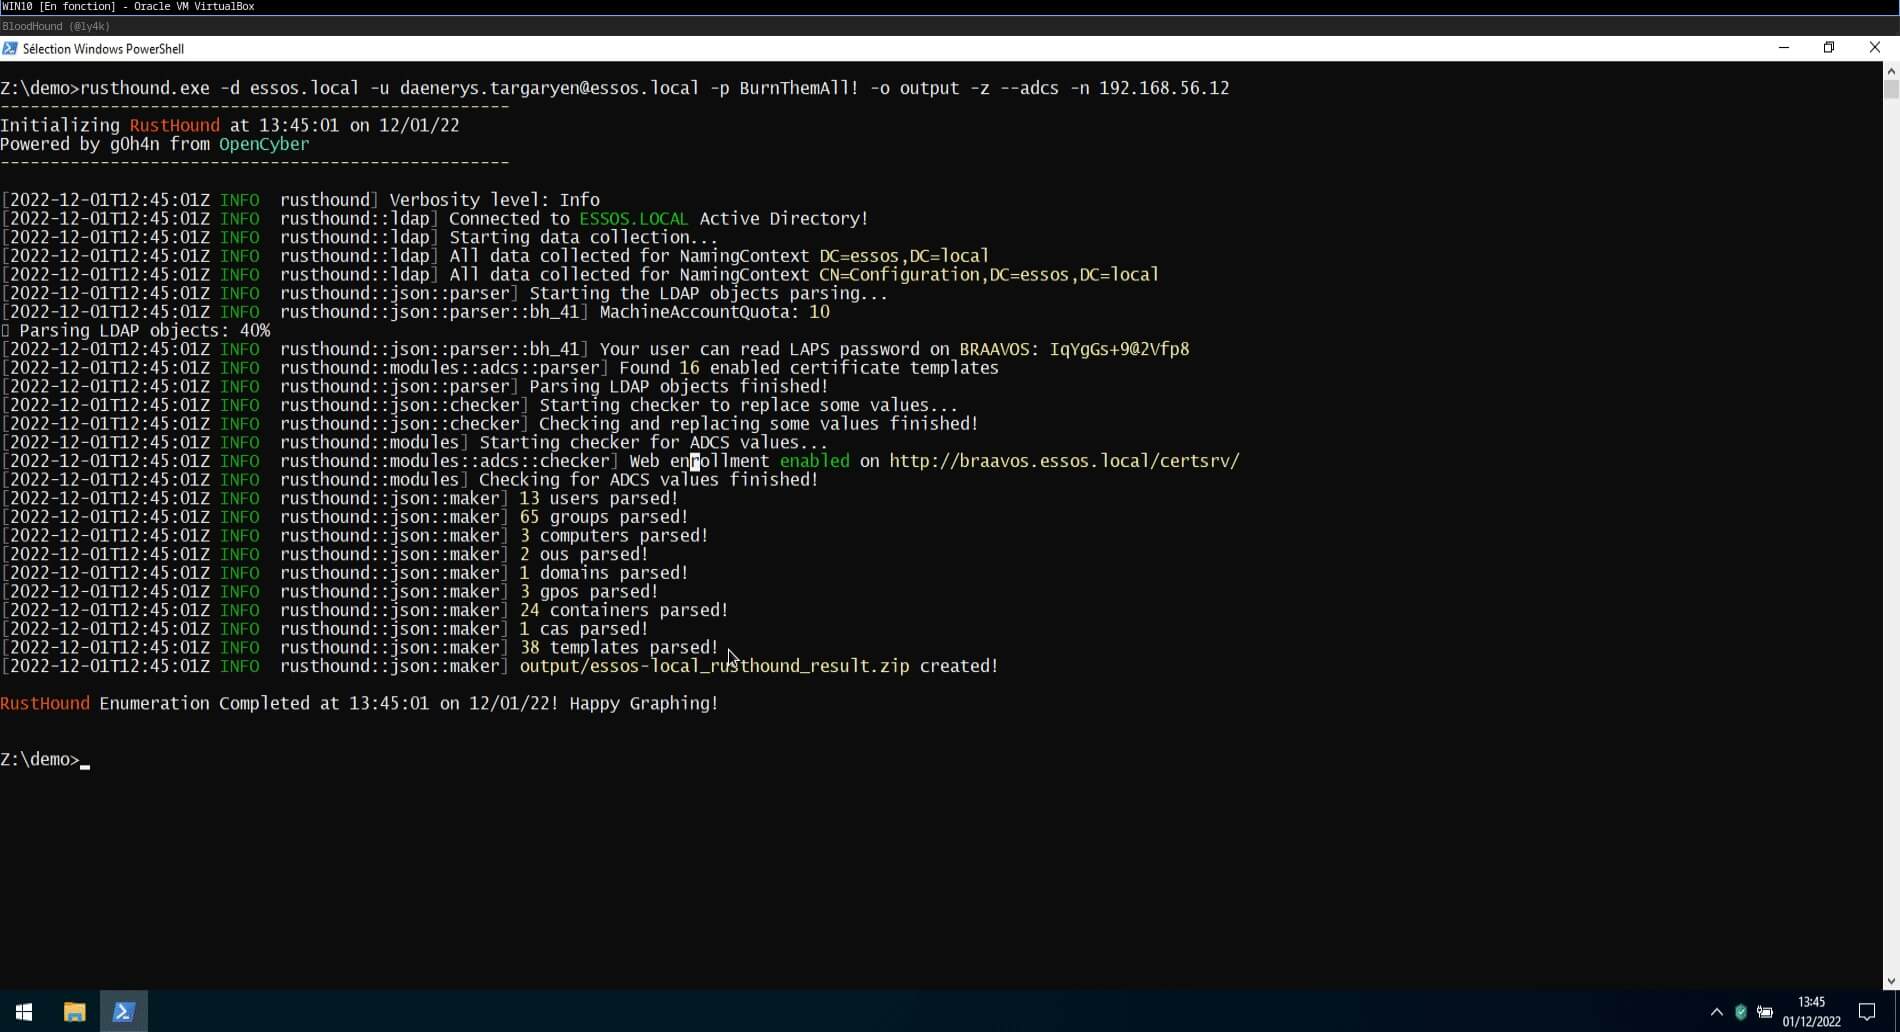Click the VirtualBox window title 'WIN10 [En fonction]'
The image size is (1900, 1032).
coord(58,7)
